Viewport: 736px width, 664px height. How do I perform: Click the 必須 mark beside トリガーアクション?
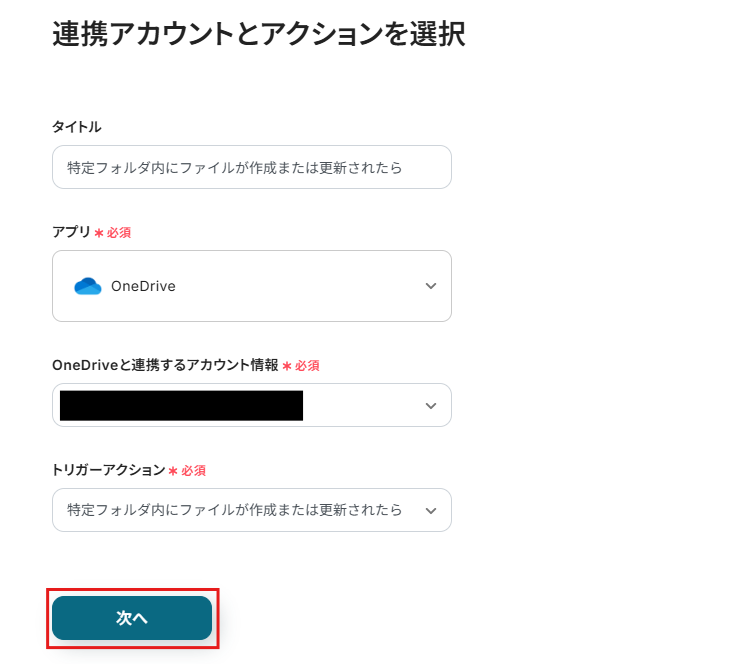point(193,470)
